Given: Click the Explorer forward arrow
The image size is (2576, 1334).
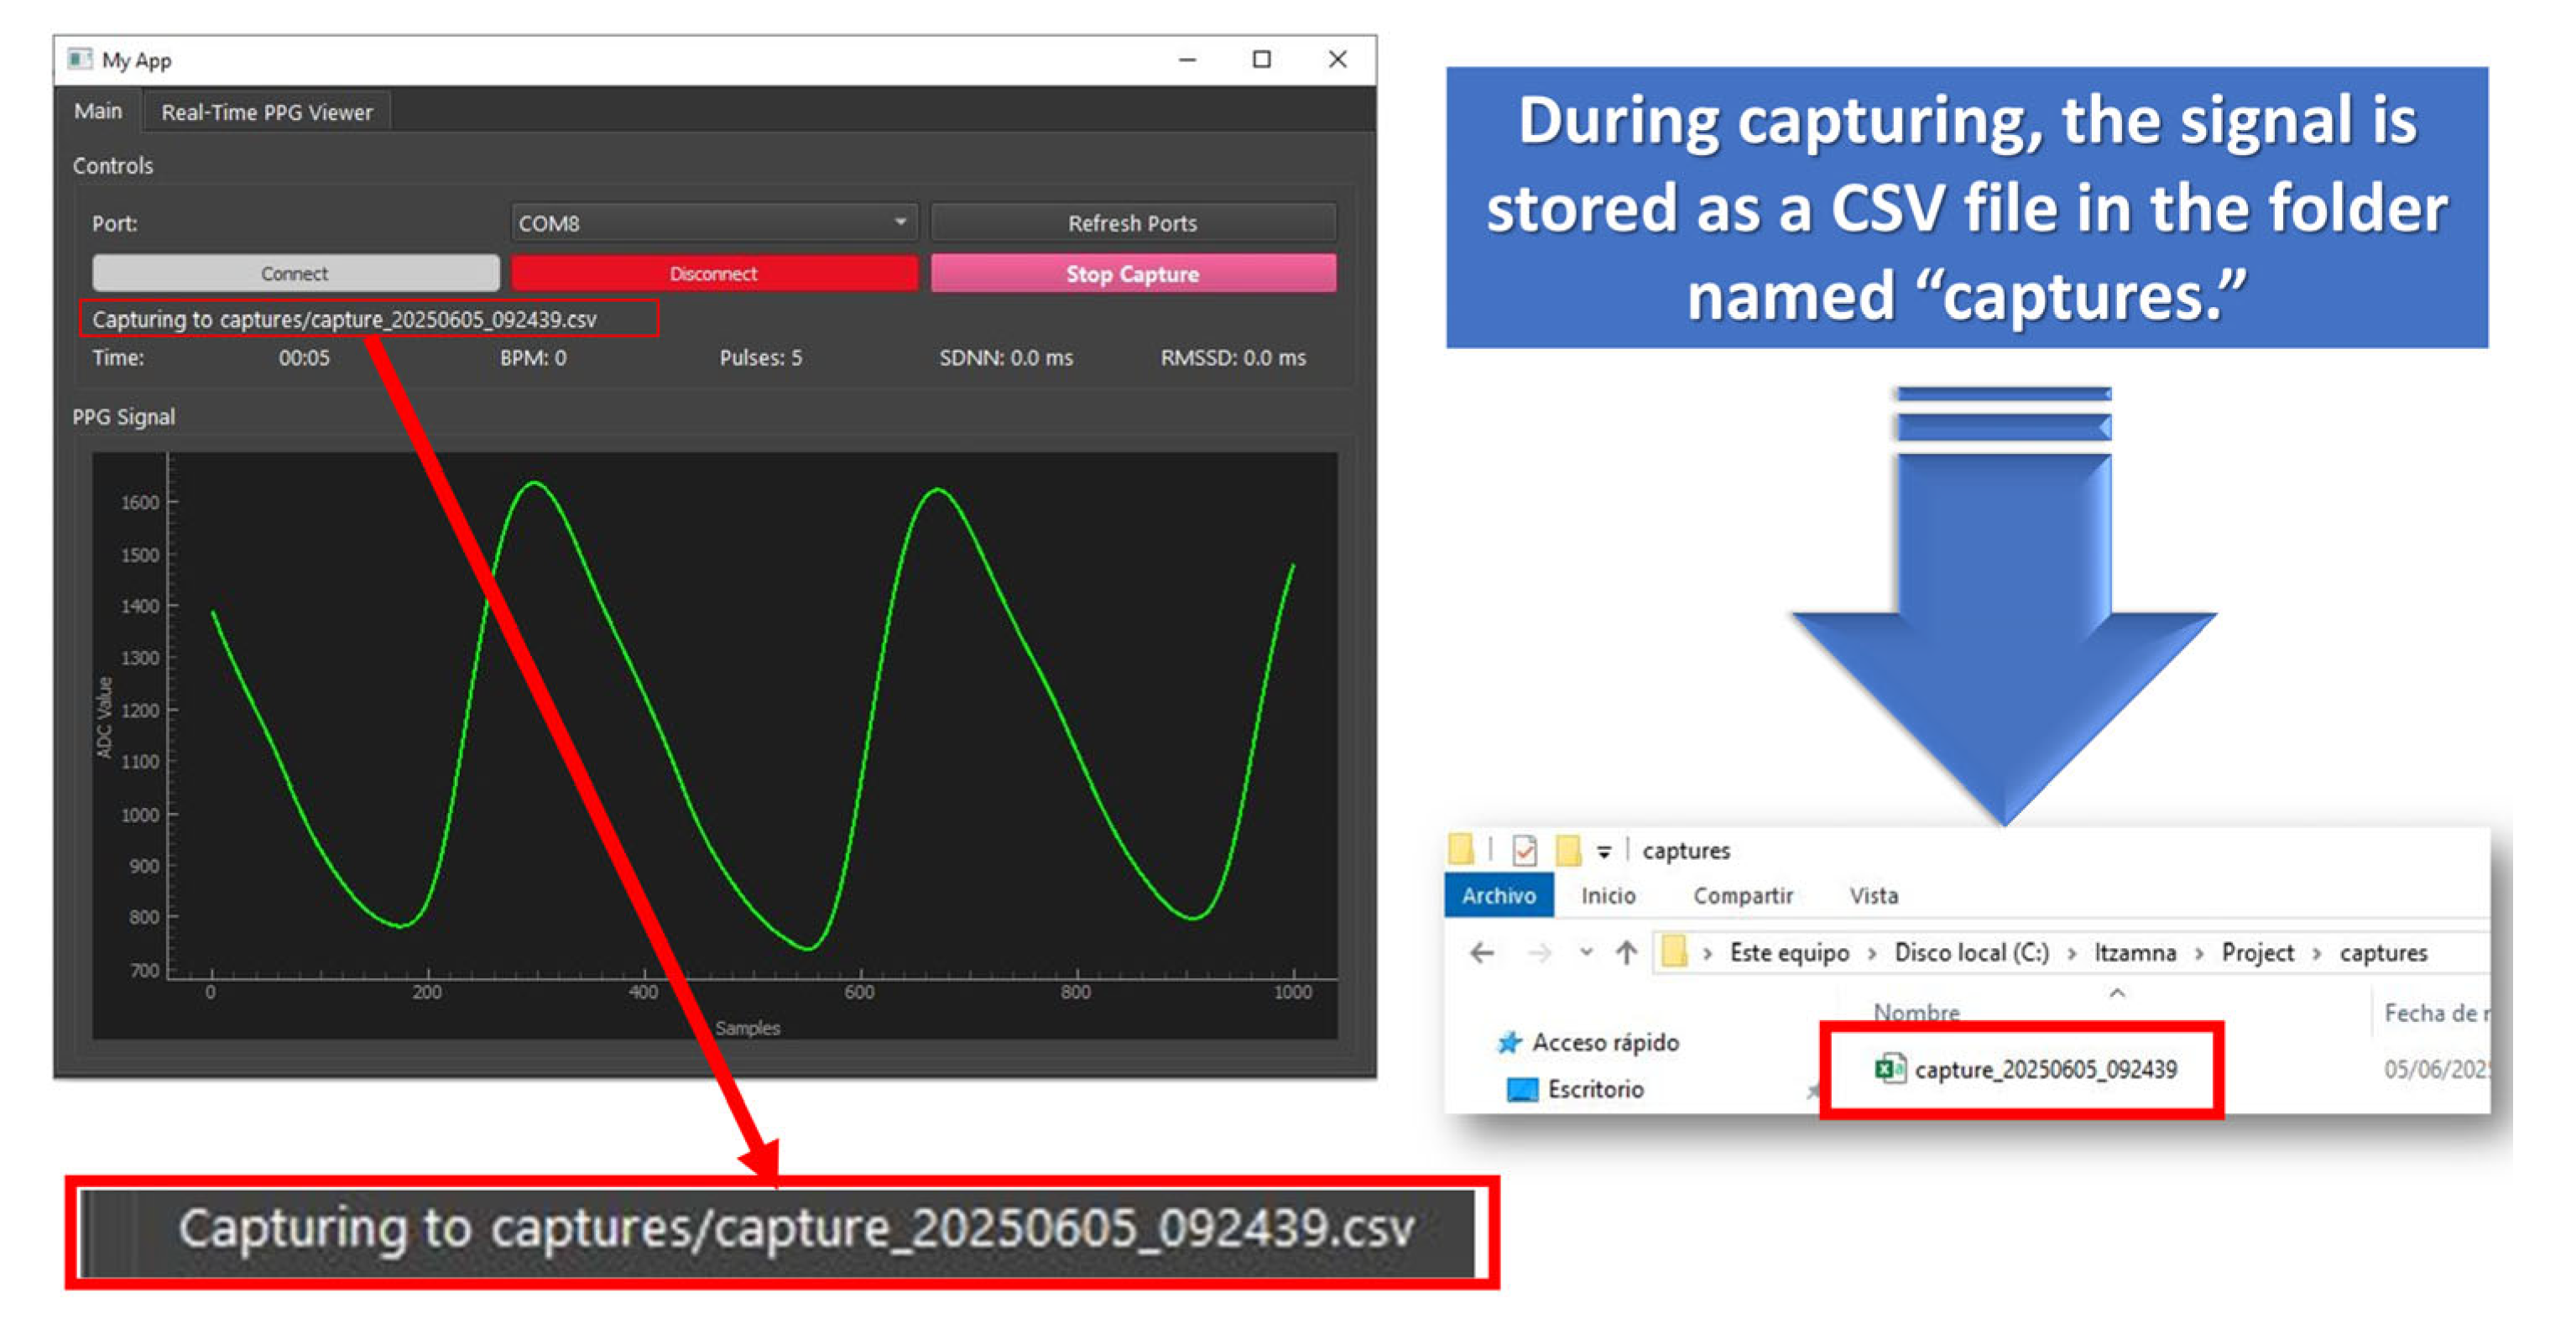Looking at the screenshot, I should [1540, 953].
